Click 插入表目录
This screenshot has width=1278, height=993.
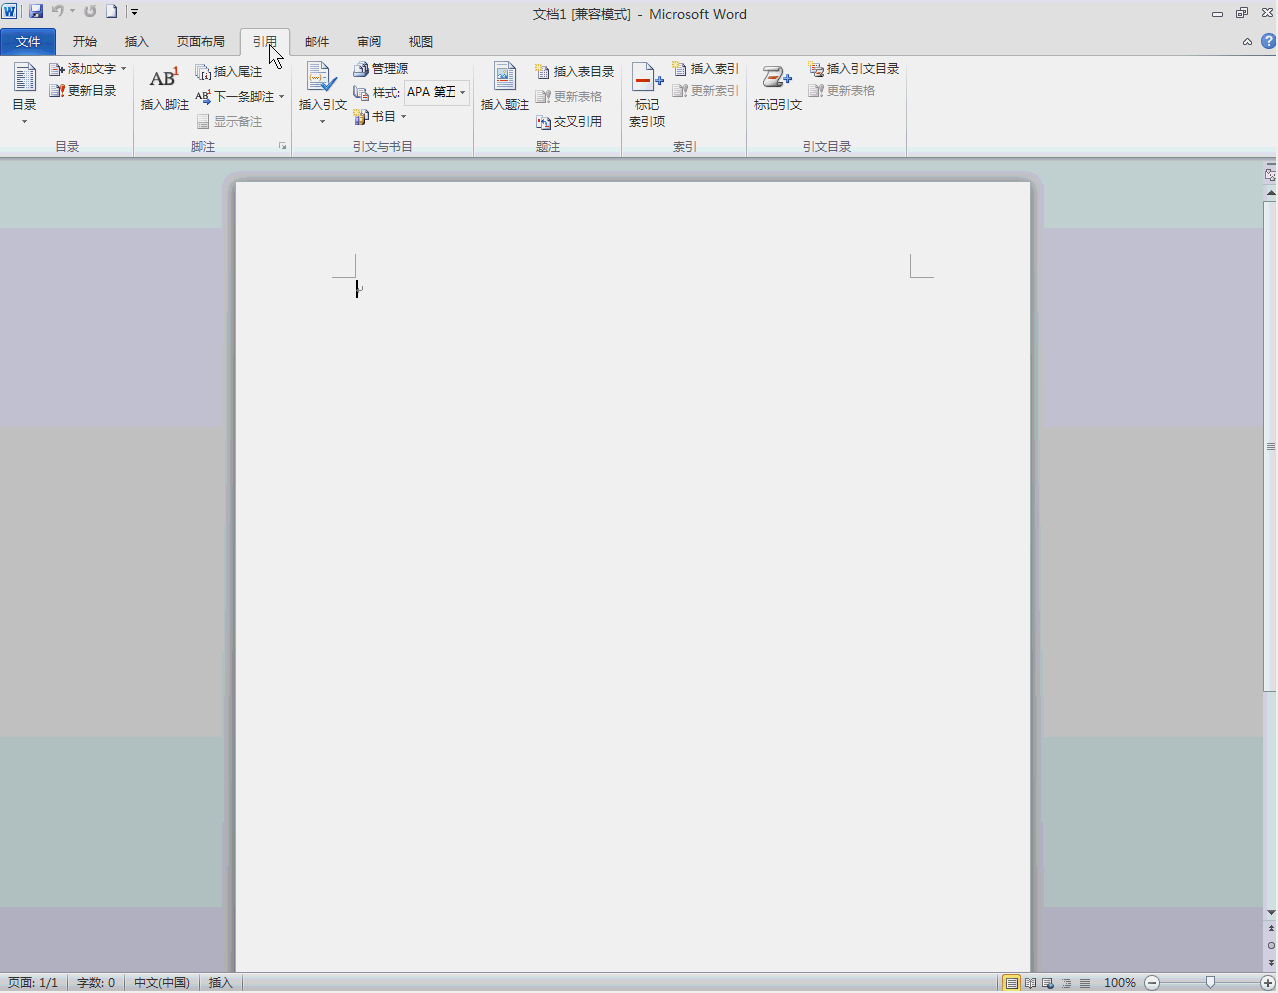pos(575,72)
